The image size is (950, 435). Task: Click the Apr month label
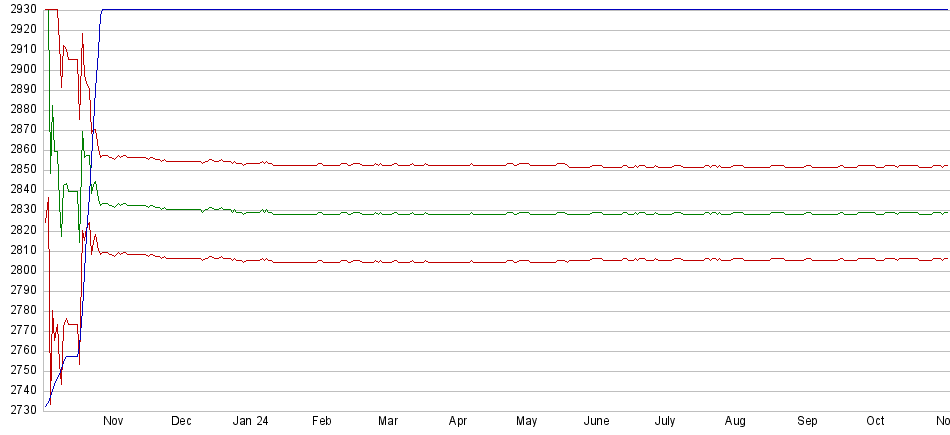click(x=458, y=422)
